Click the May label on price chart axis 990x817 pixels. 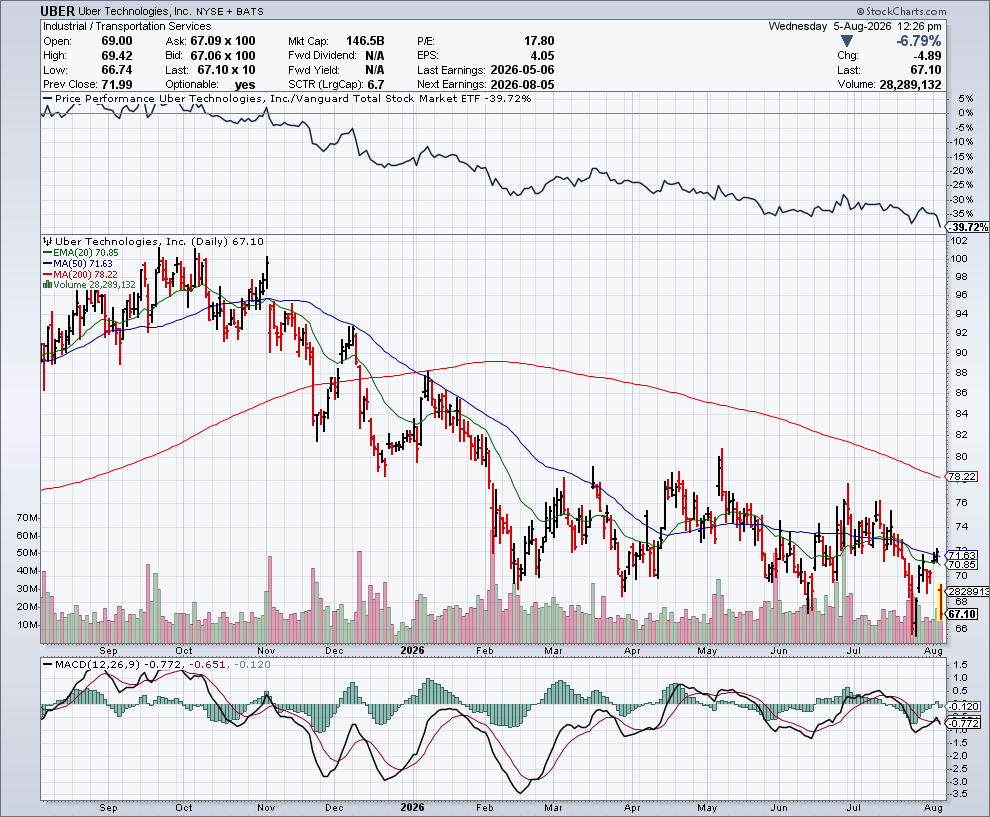point(707,650)
